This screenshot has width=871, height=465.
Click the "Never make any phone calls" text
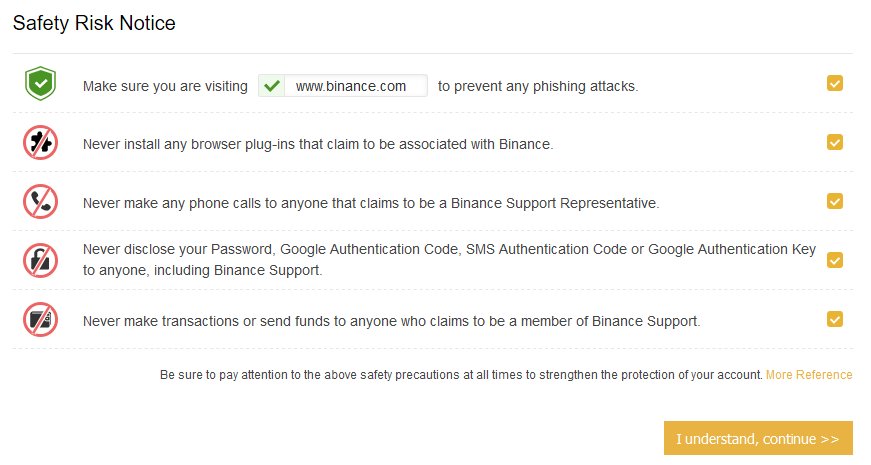(371, 203)
